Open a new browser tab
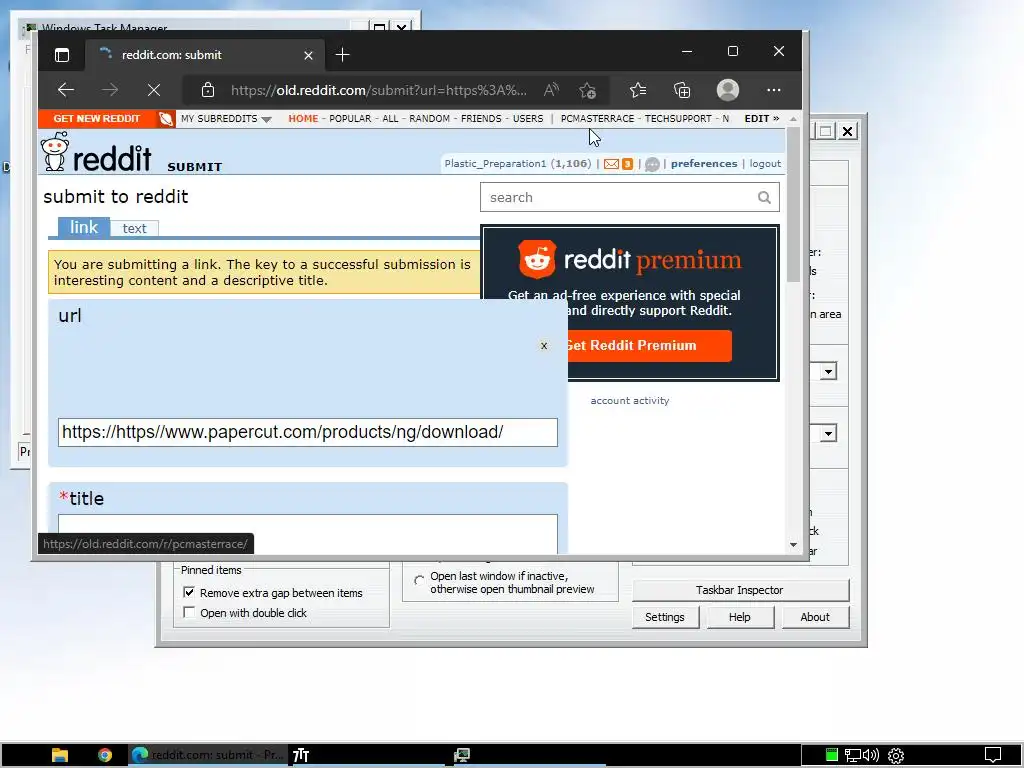The width and height of the screenshot is (1024, 768). tap(343, 55)
